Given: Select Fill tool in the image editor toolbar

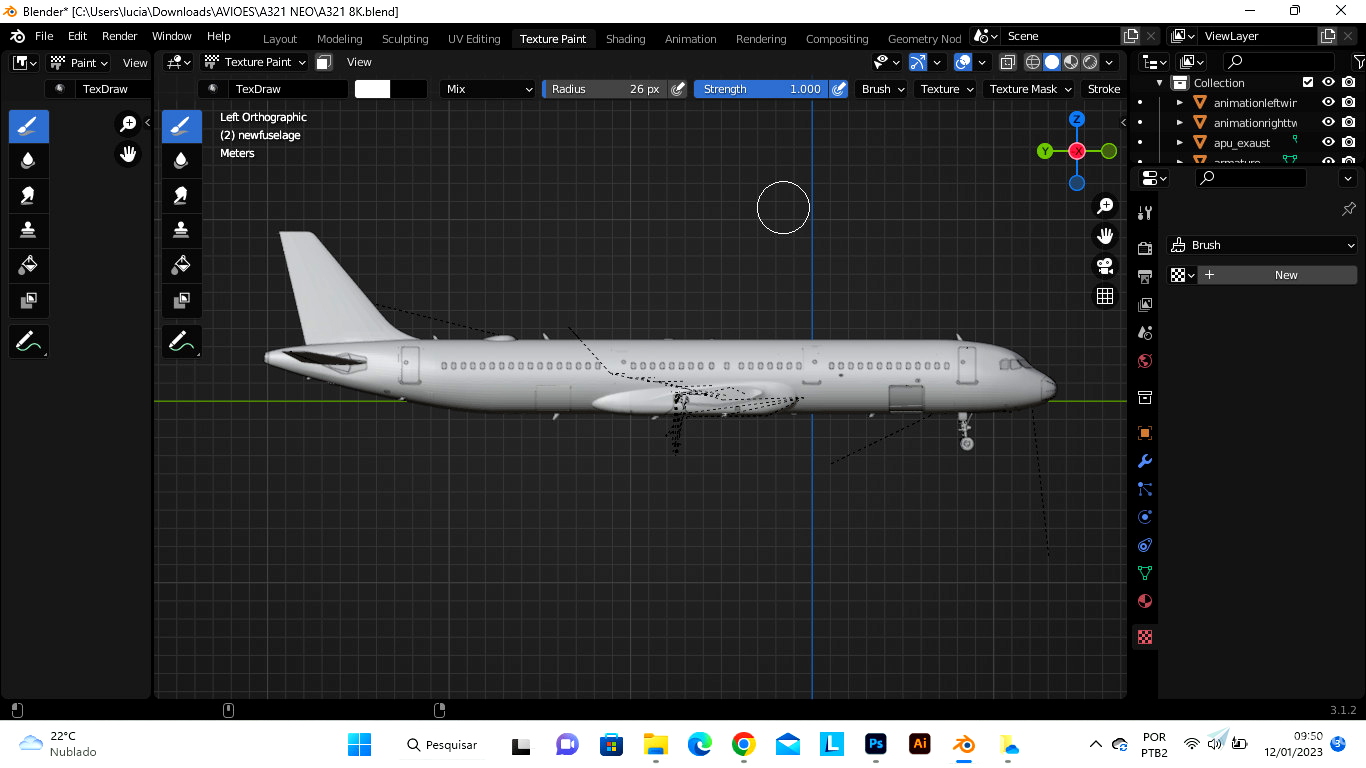Looking at the screenshot, I should tap(28, 265).
